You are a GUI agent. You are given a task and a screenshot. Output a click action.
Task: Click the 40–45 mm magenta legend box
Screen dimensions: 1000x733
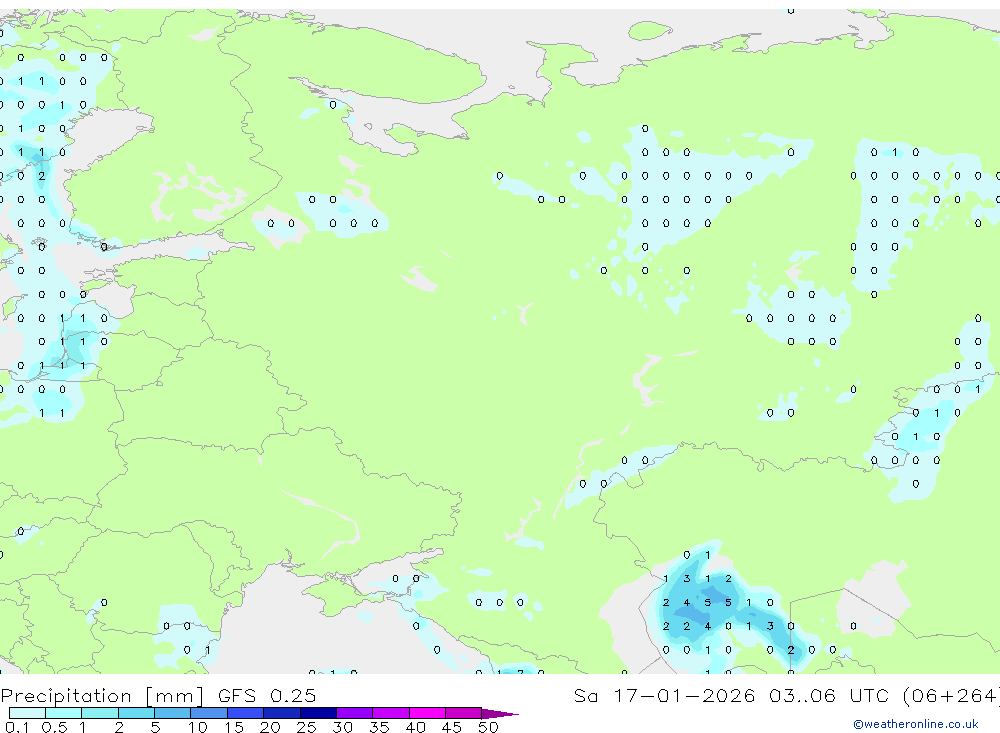point(427,713)
